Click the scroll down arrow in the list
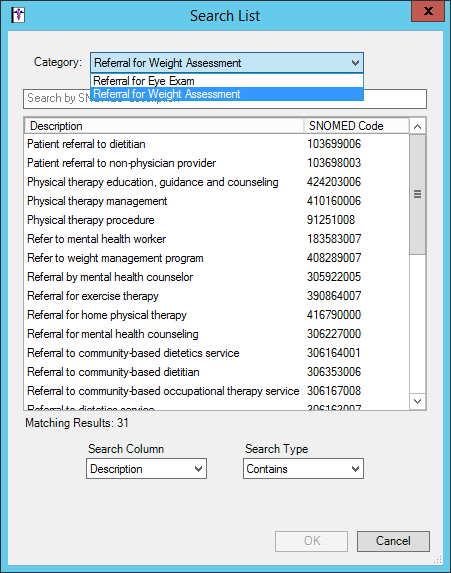Image resolution: width=451 pixels, height=573 pixels. point(417,401)
